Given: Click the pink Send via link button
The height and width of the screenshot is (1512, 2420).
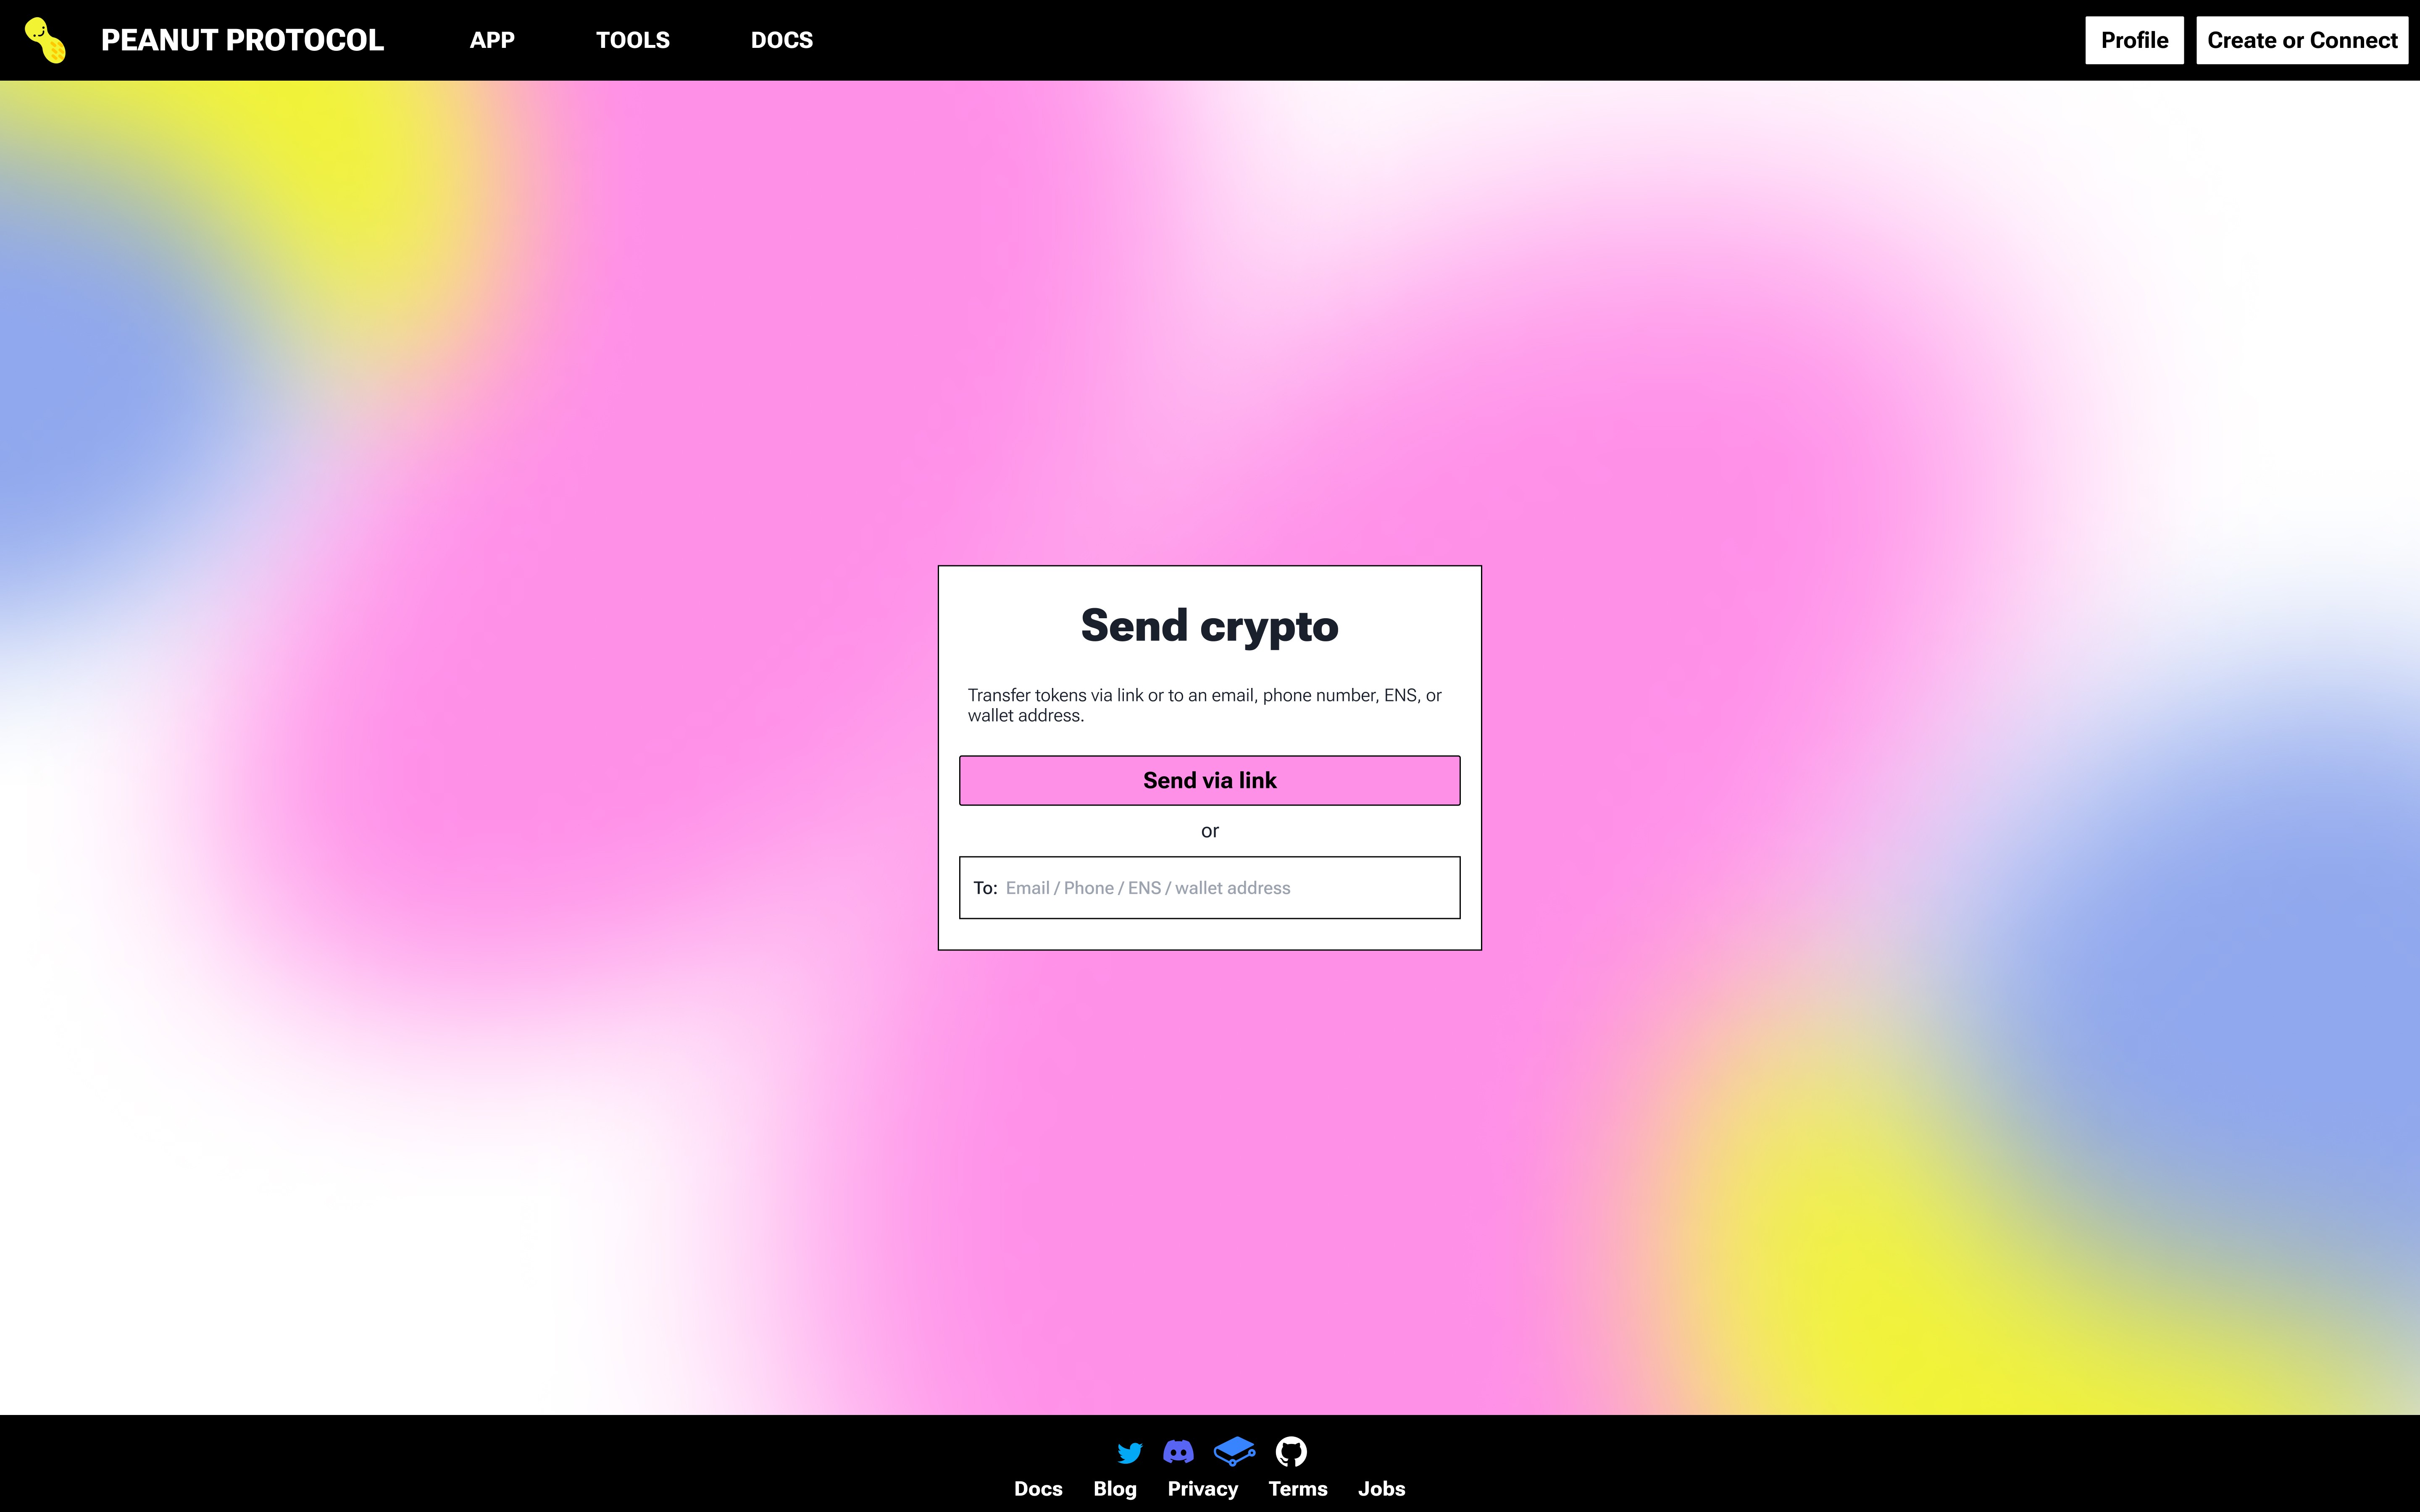Looking at the screenshot, I should coord(1209,780).
